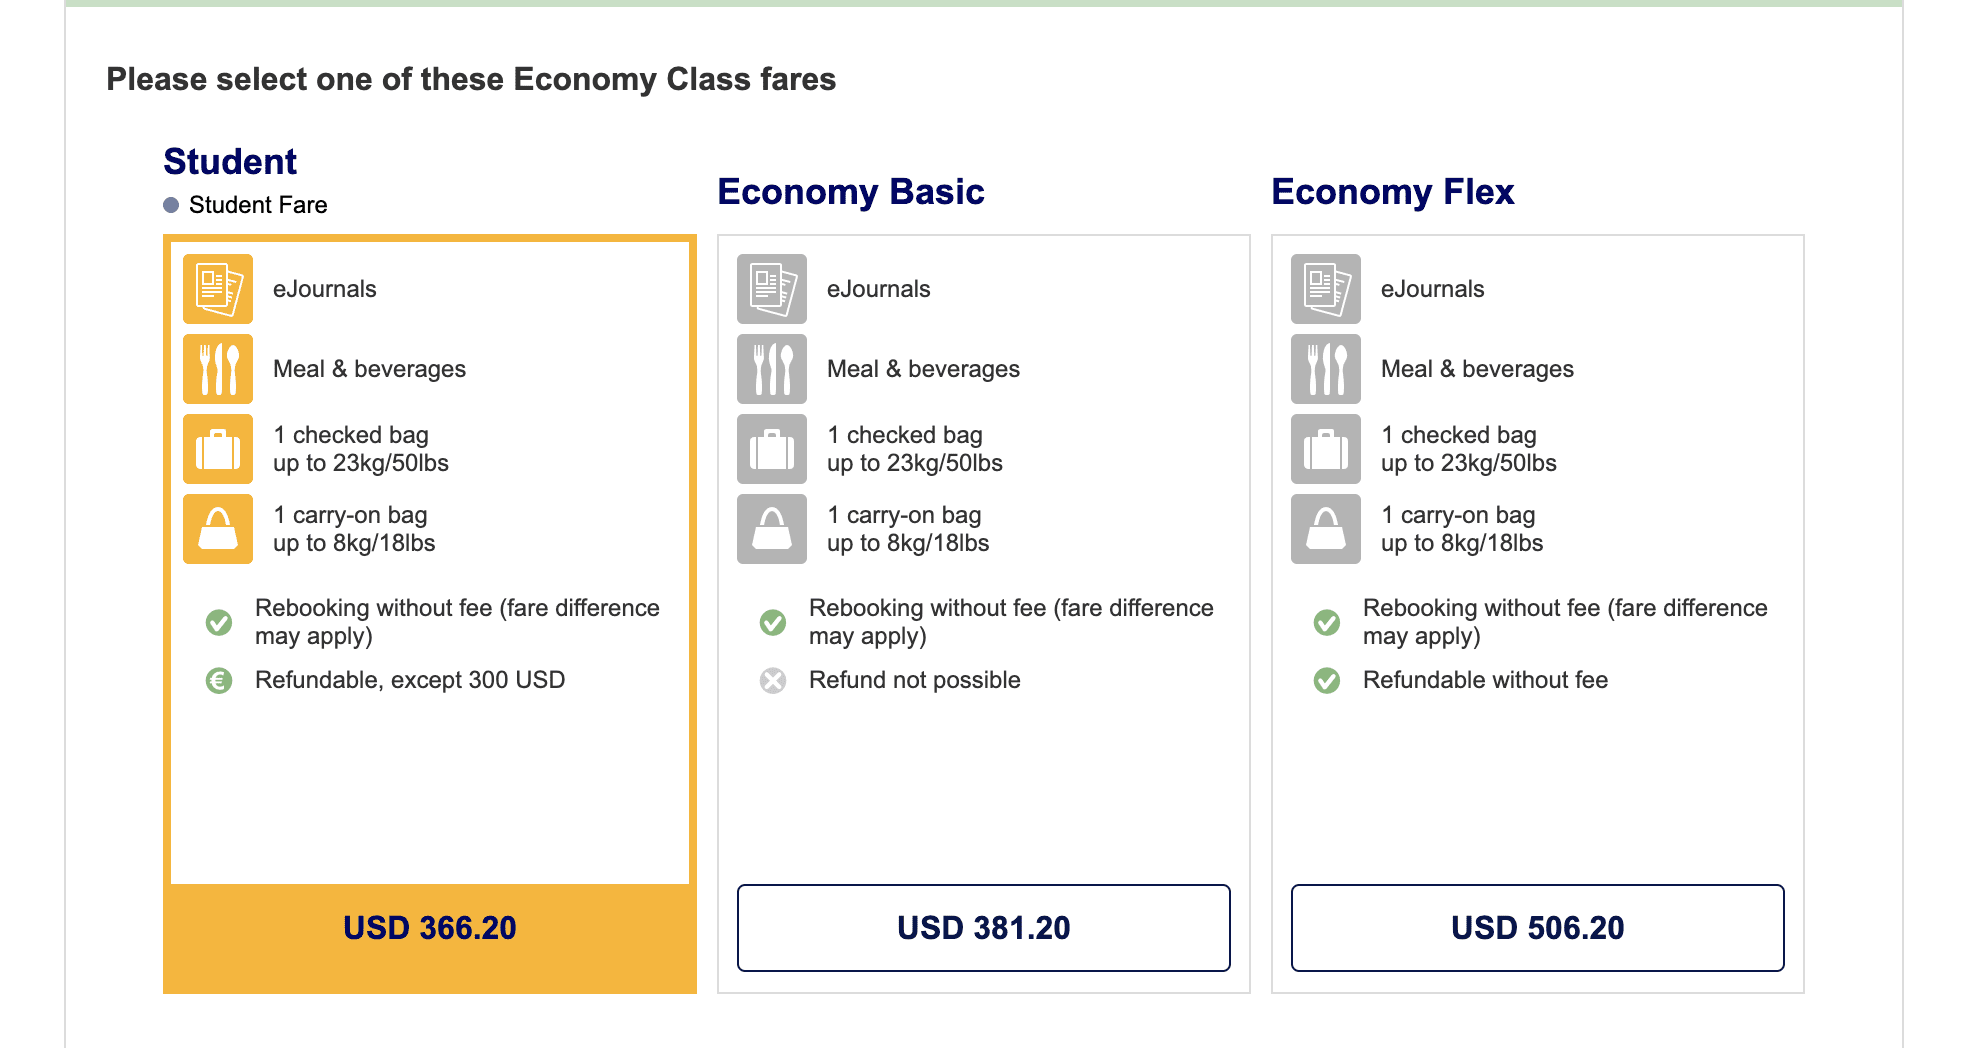Viewport: 1974px width, 1048px height.
Task: Click the carry-on bag icon in Student fare
Action: (x=217, y=529)
